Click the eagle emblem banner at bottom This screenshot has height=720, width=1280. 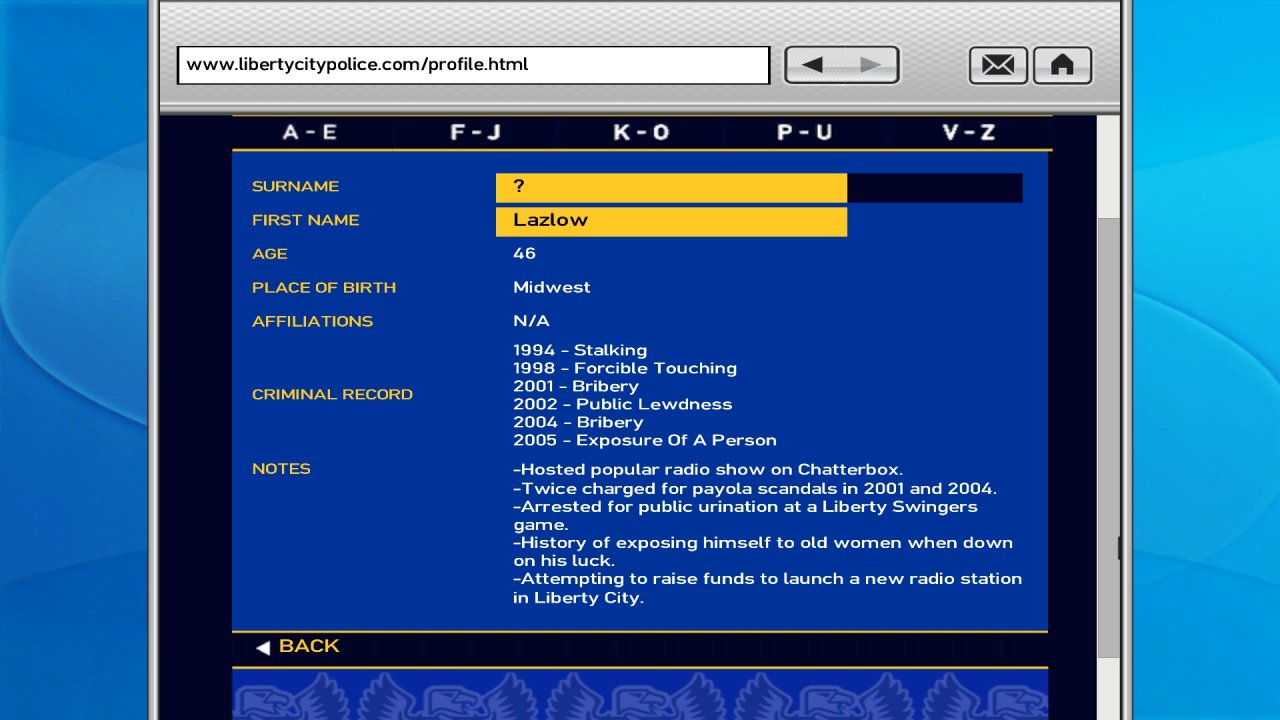coord(640,695)
